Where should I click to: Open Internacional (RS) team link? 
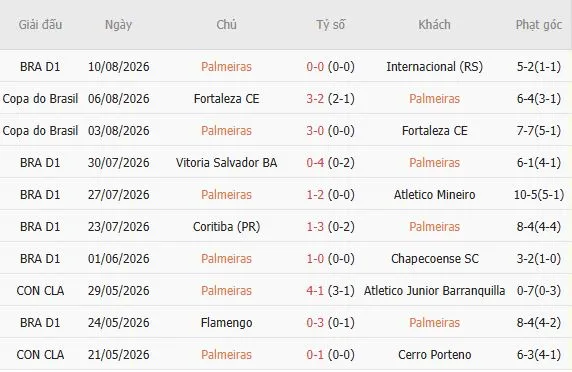pos(434,67)
